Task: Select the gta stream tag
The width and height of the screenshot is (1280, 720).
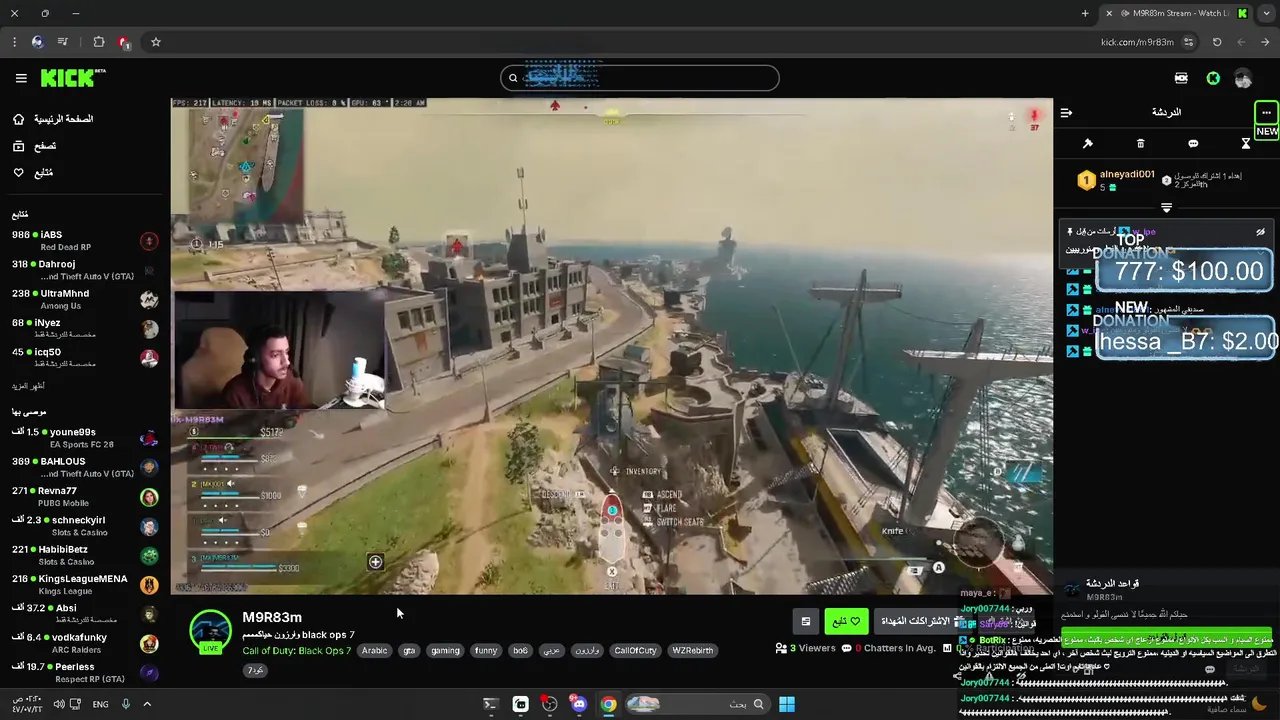Action: pyautogui.click(x=409, y=651)
